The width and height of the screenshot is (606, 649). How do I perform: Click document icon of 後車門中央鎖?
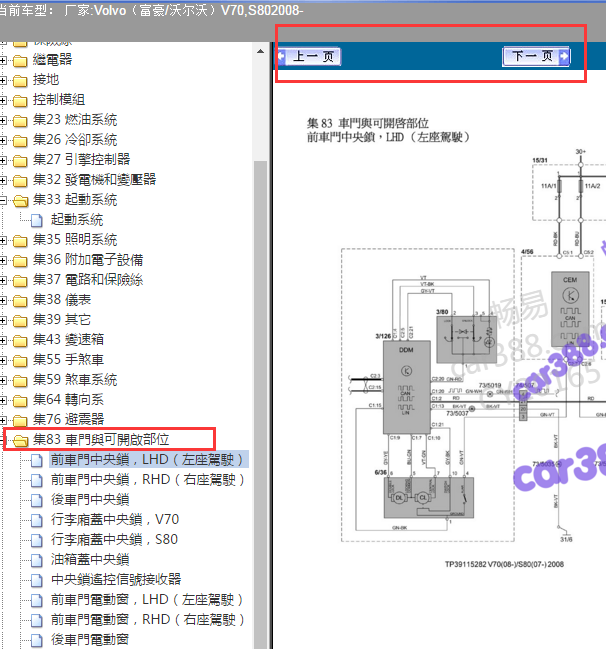[x=37, y=500]
